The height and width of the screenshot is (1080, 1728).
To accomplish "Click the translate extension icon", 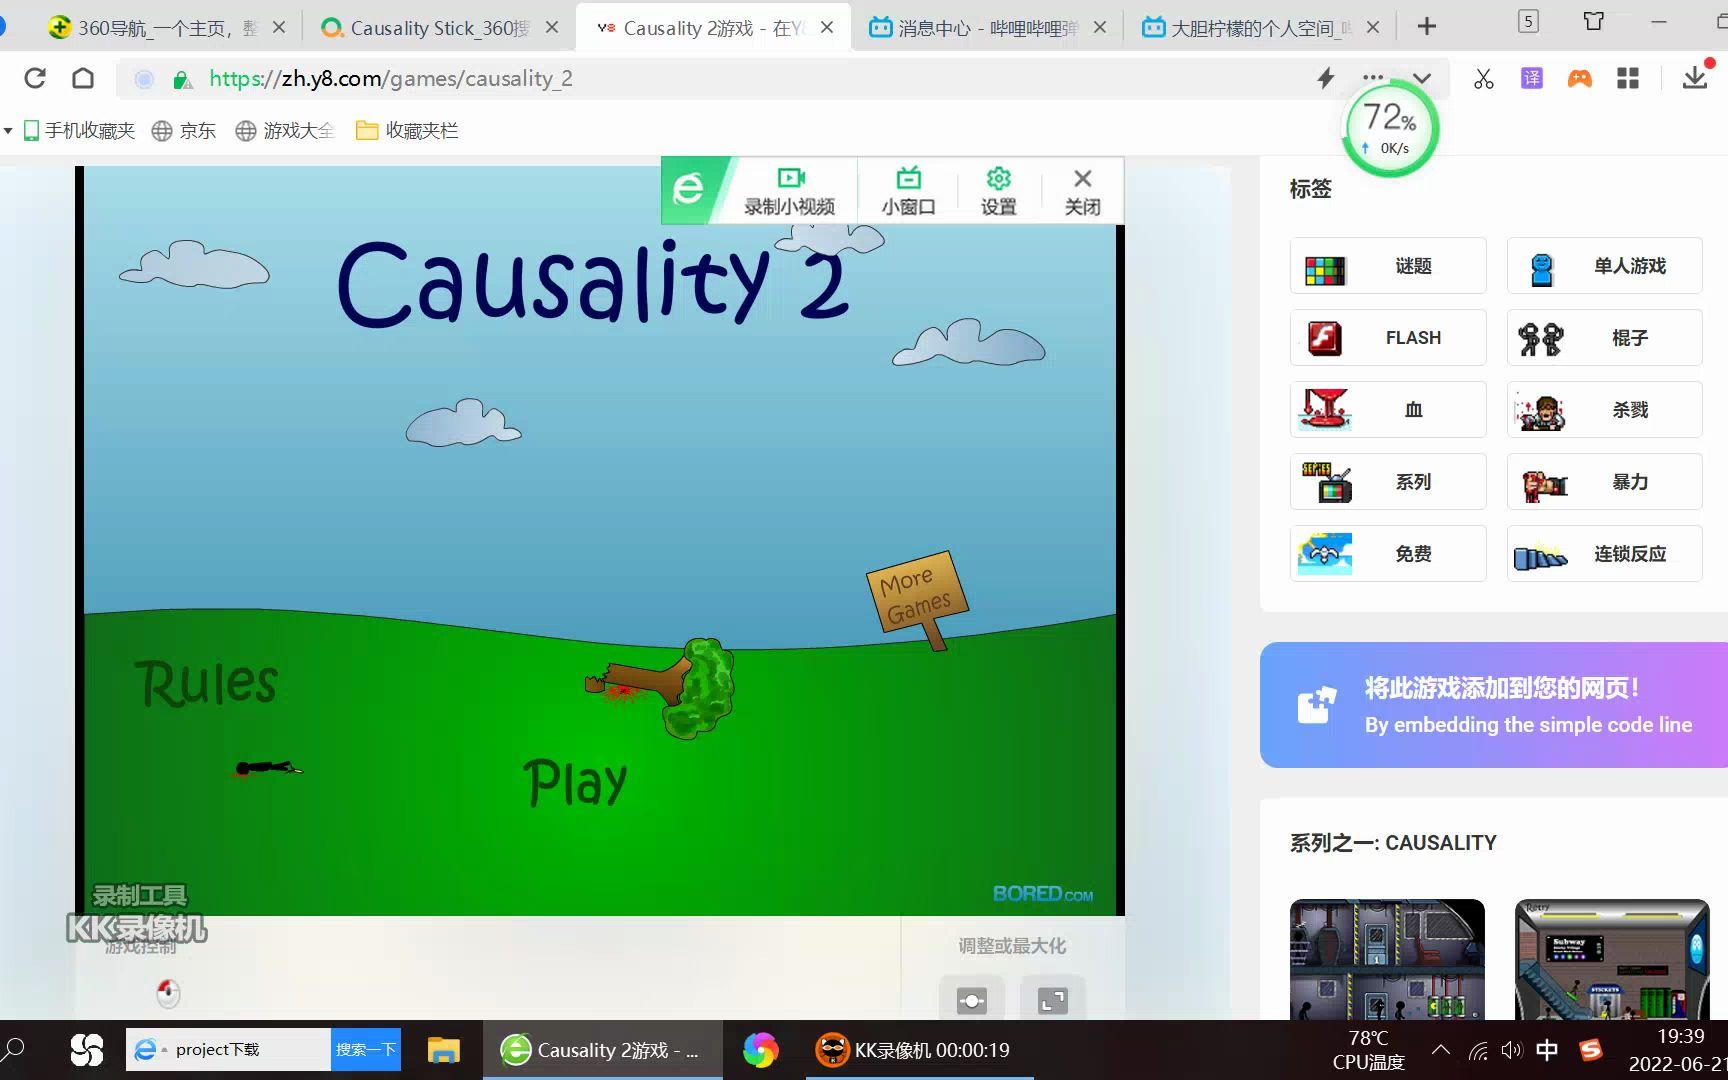I will (x=1531, y=78).
